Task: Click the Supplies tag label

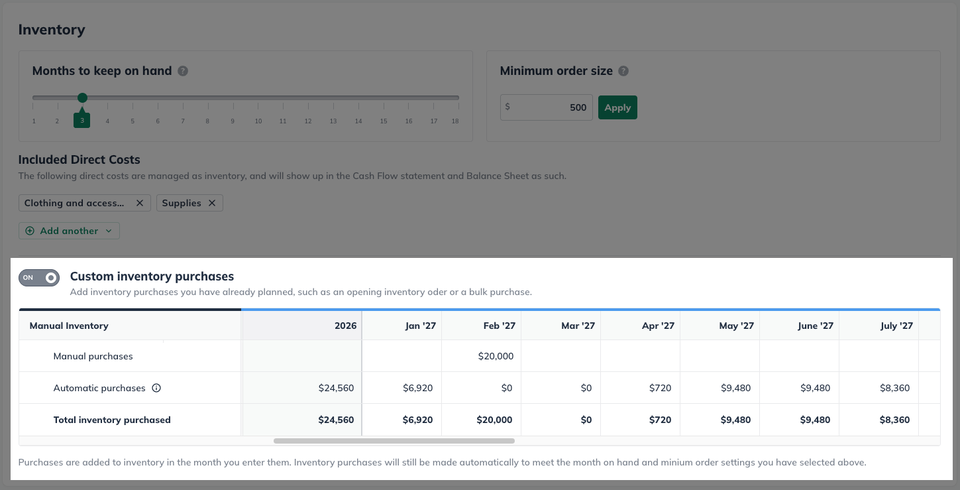Action: (181, 203)
